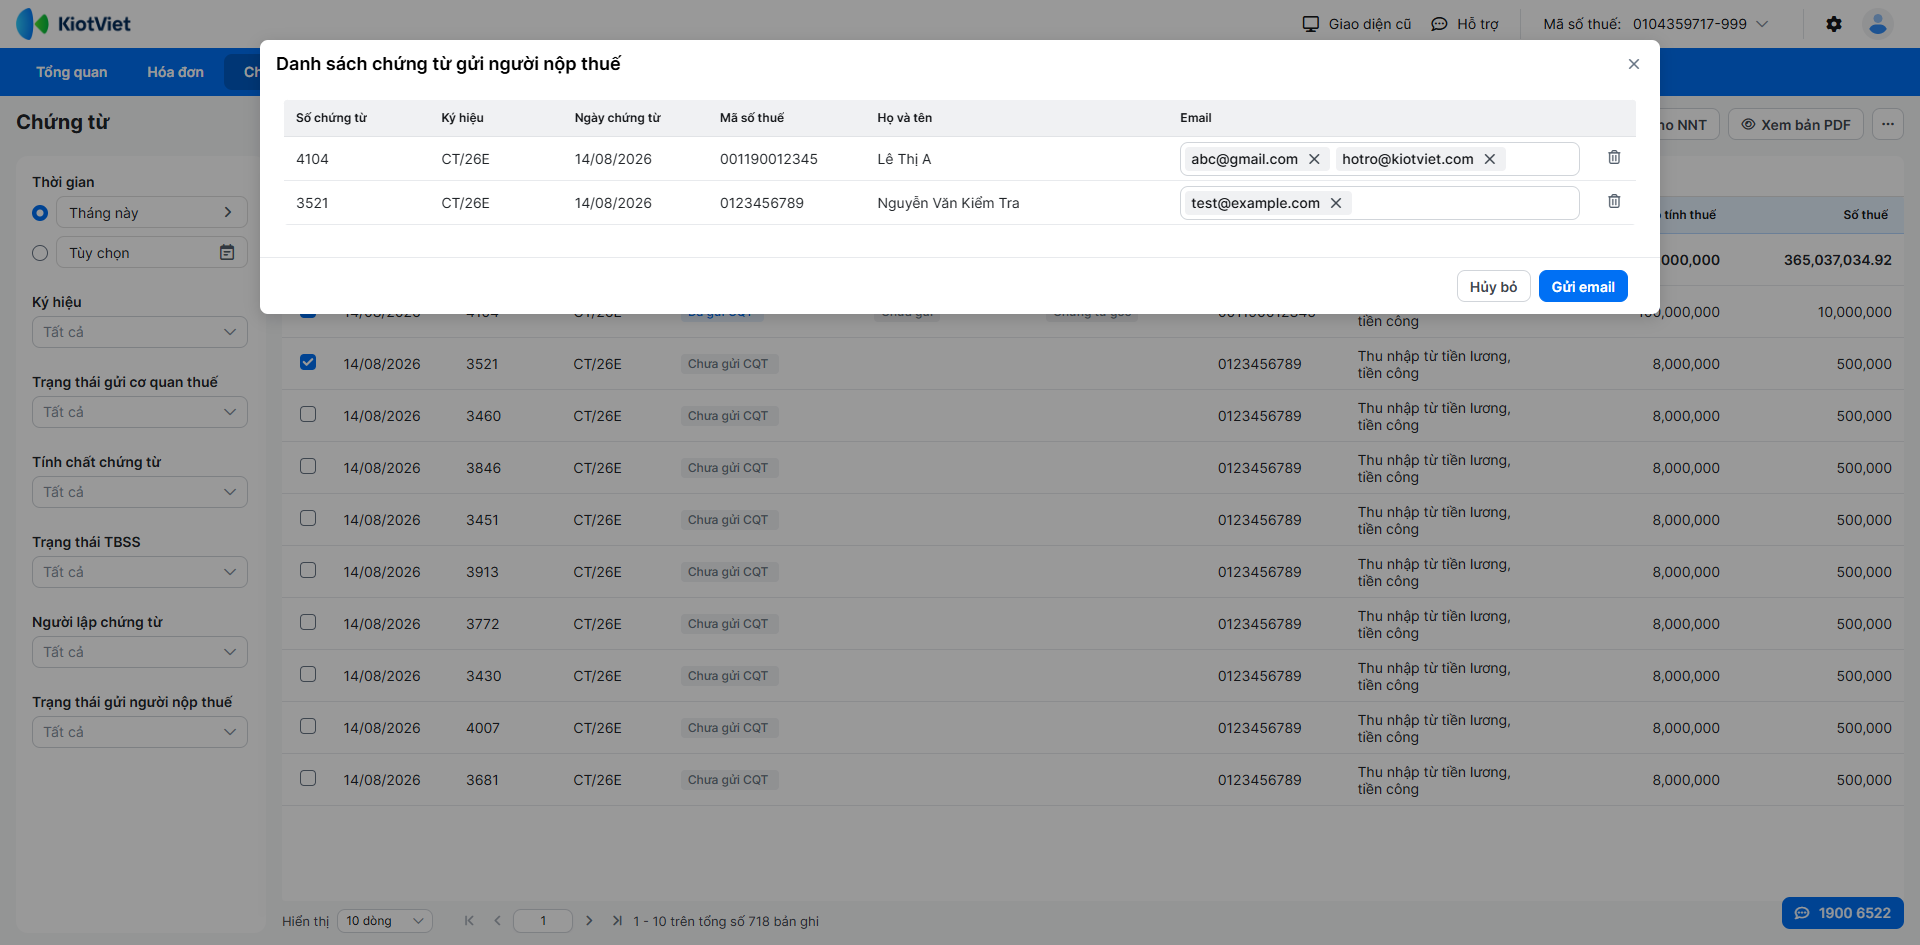
Task: Open user account avatar
Action: click(1878, 24)
